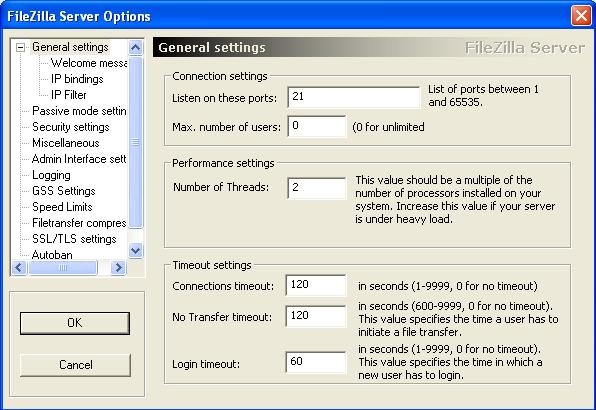Click the Number of Threads field

(316, 188)
